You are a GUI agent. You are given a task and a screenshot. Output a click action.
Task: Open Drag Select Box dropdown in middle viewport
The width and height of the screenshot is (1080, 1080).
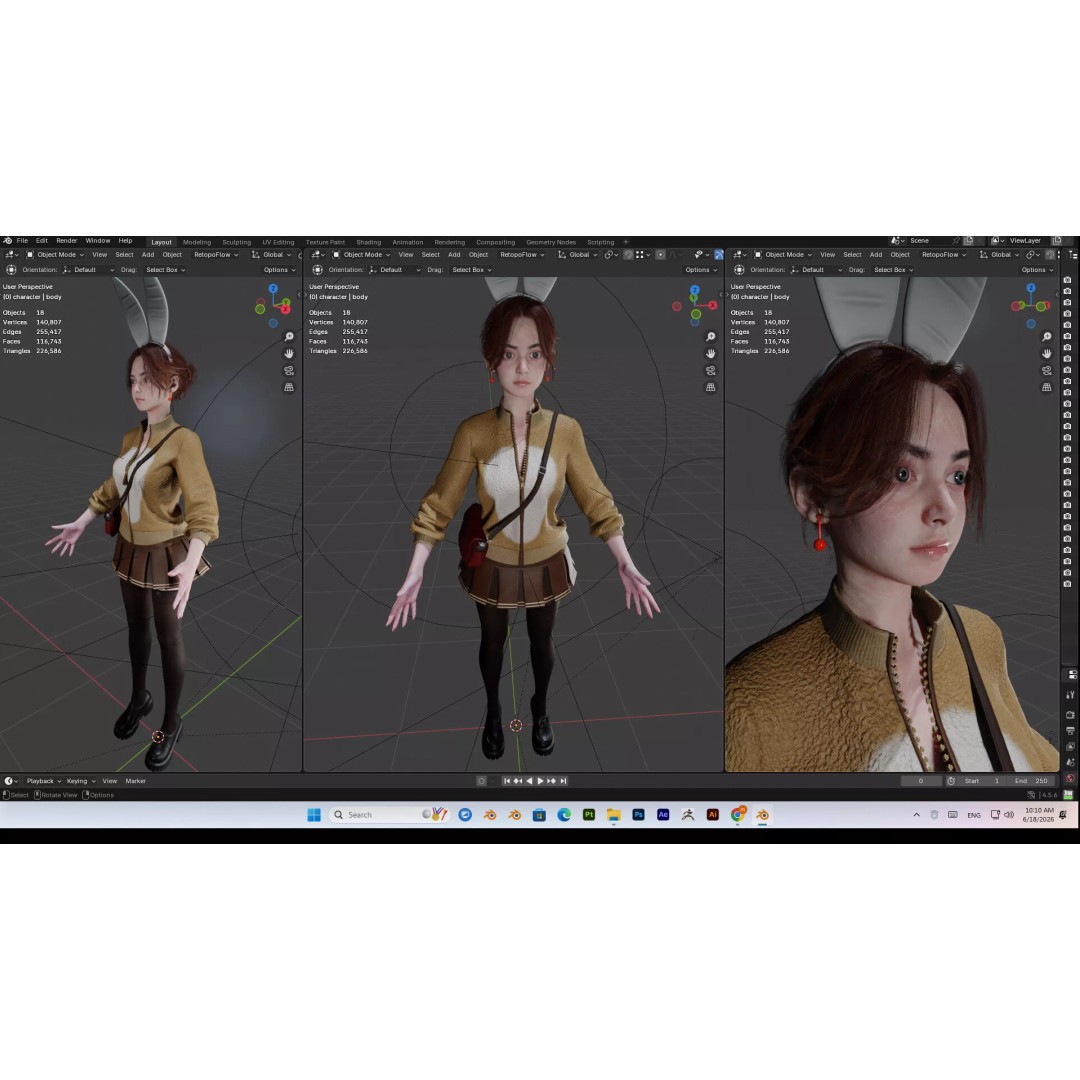pos(472,270)
